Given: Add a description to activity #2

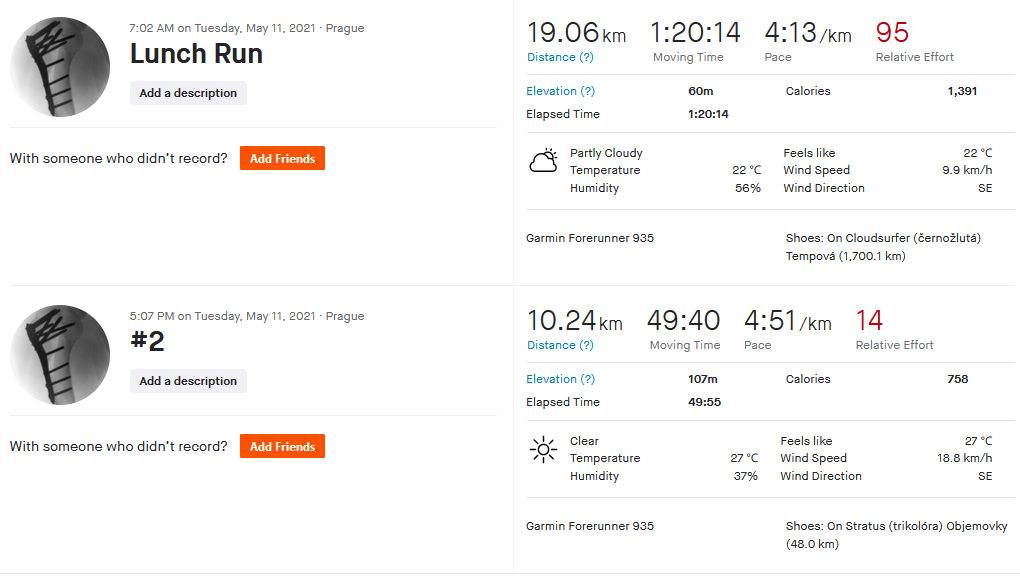Looking at the screenshot, I should pyautogui.click(x=188, y=381).
